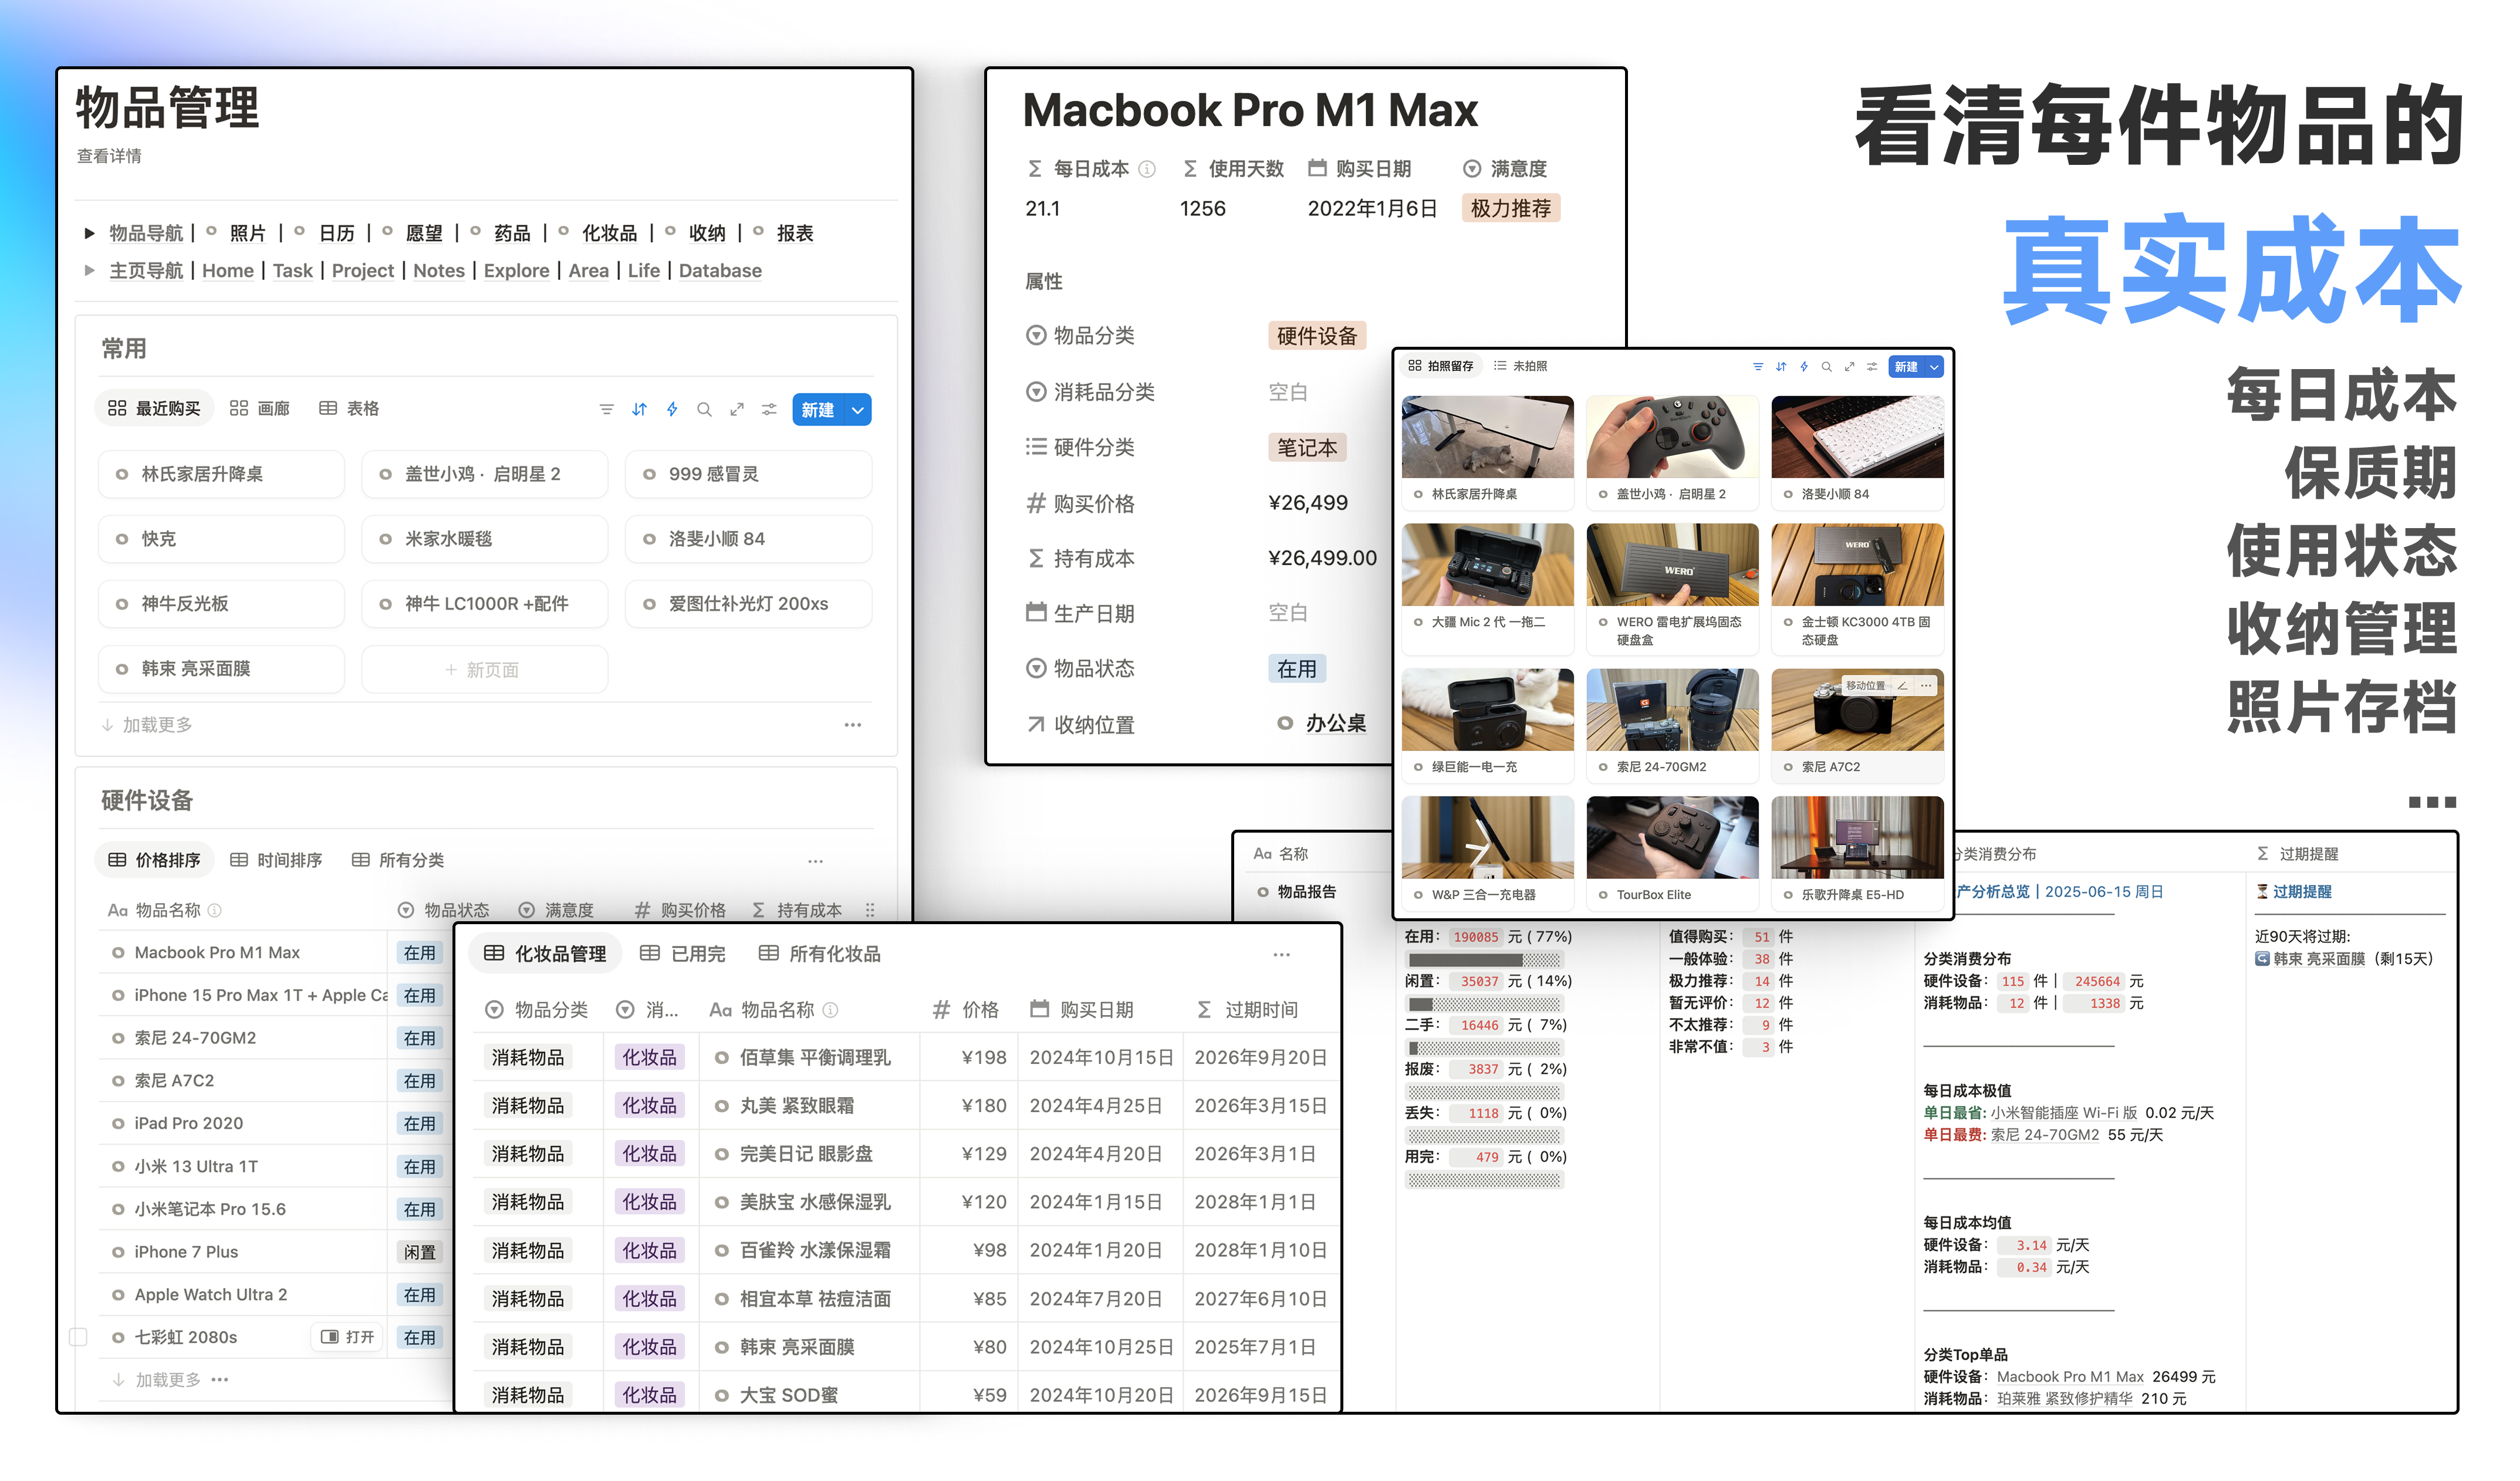Click 物品报告 page in name column
The image size is (2520, 1481).
point(1306,892)
